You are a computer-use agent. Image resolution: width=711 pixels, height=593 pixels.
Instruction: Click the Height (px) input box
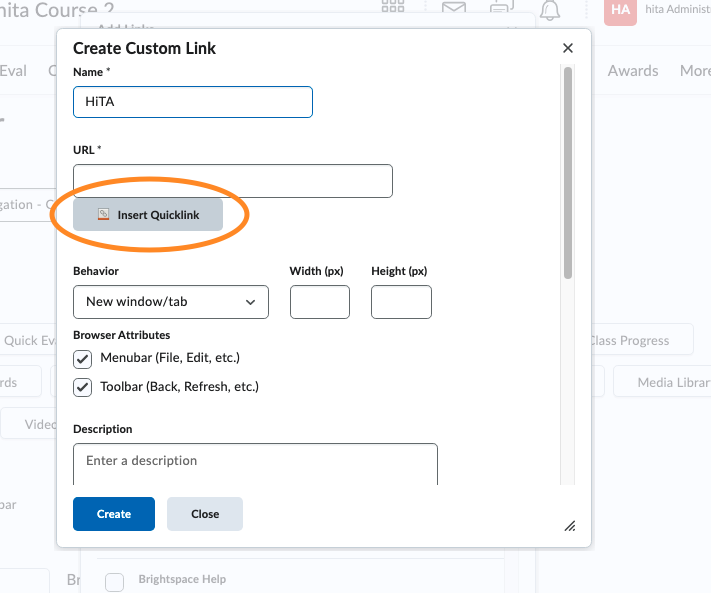401,302
